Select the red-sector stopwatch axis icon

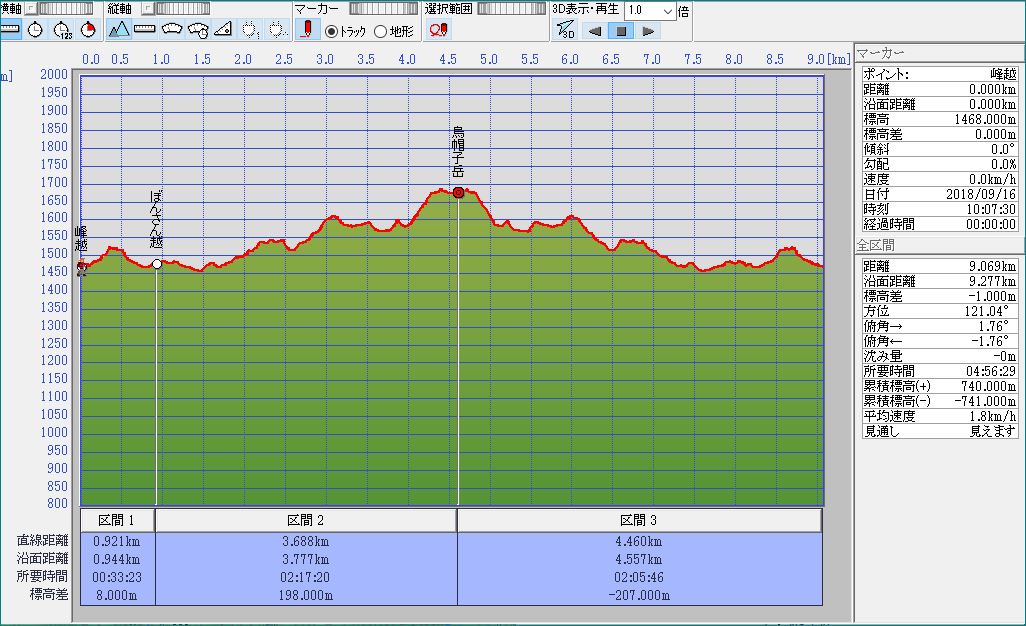[x=88, y=29]
